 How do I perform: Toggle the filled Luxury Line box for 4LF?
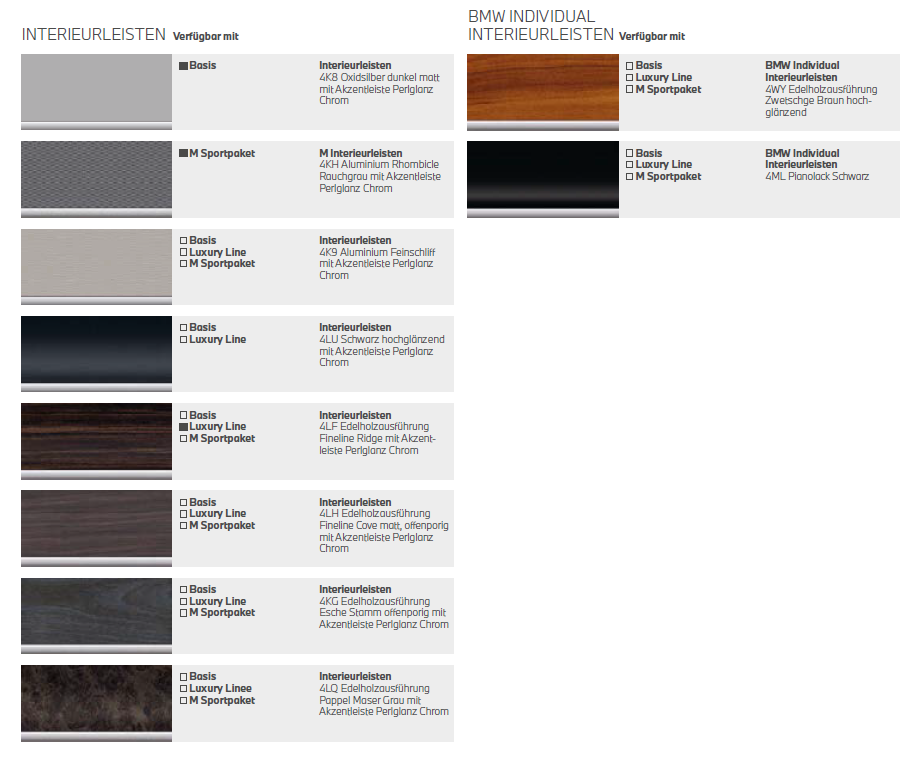point(183,427)
